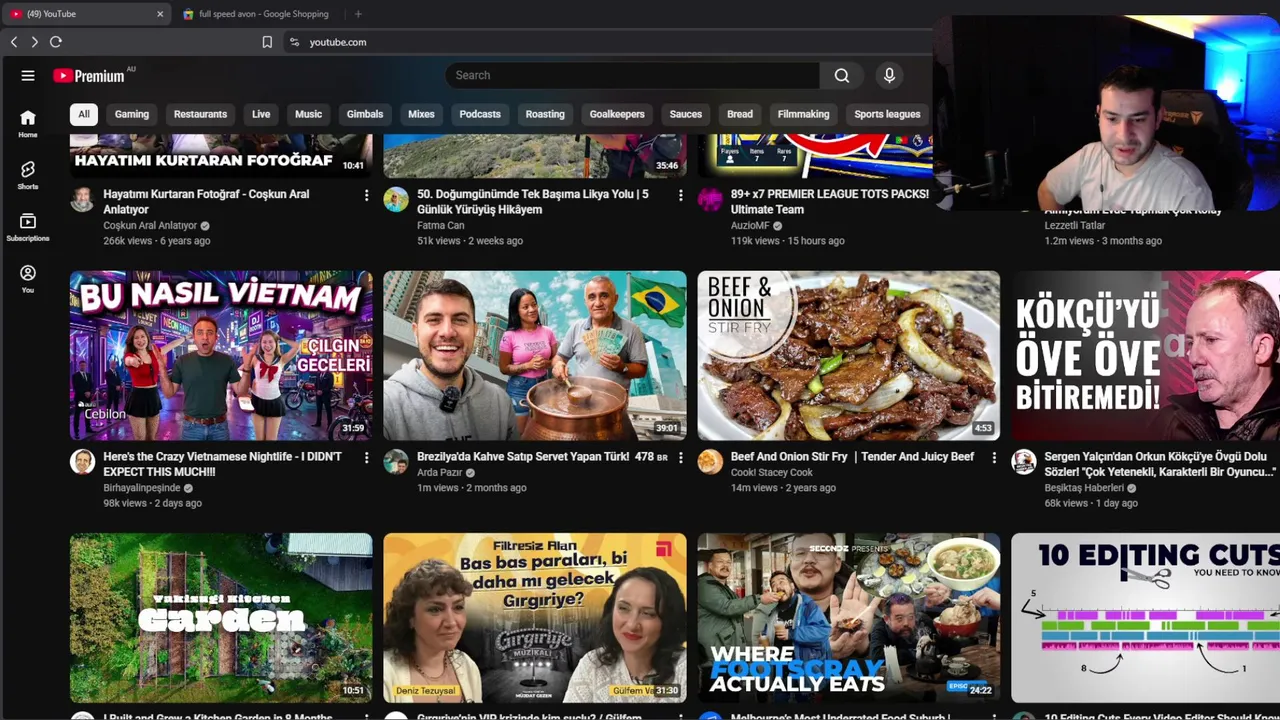This screenshot has height=720, width=1280.
Task: Select the All filter chip
Action: 84,114
